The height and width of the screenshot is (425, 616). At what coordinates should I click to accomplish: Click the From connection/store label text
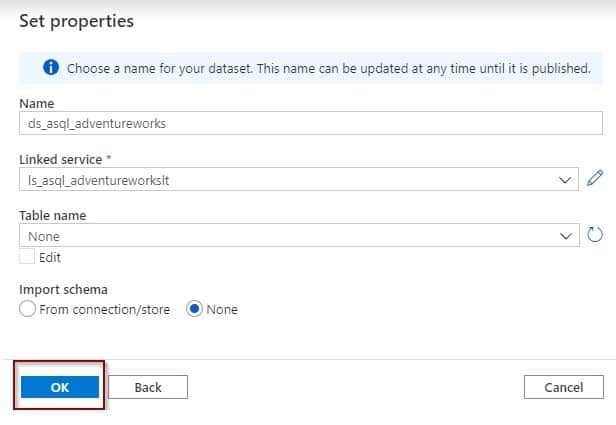click(104, 310)
